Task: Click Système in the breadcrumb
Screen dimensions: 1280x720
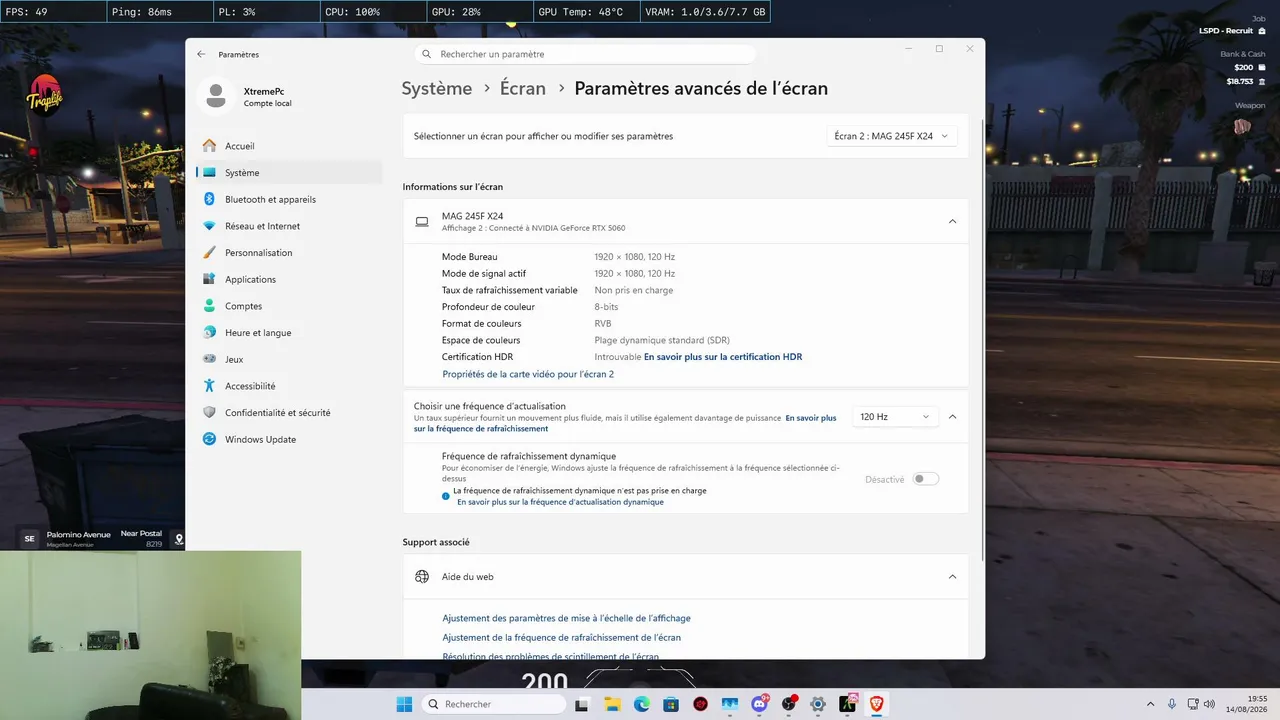Action: pos(436,88)
